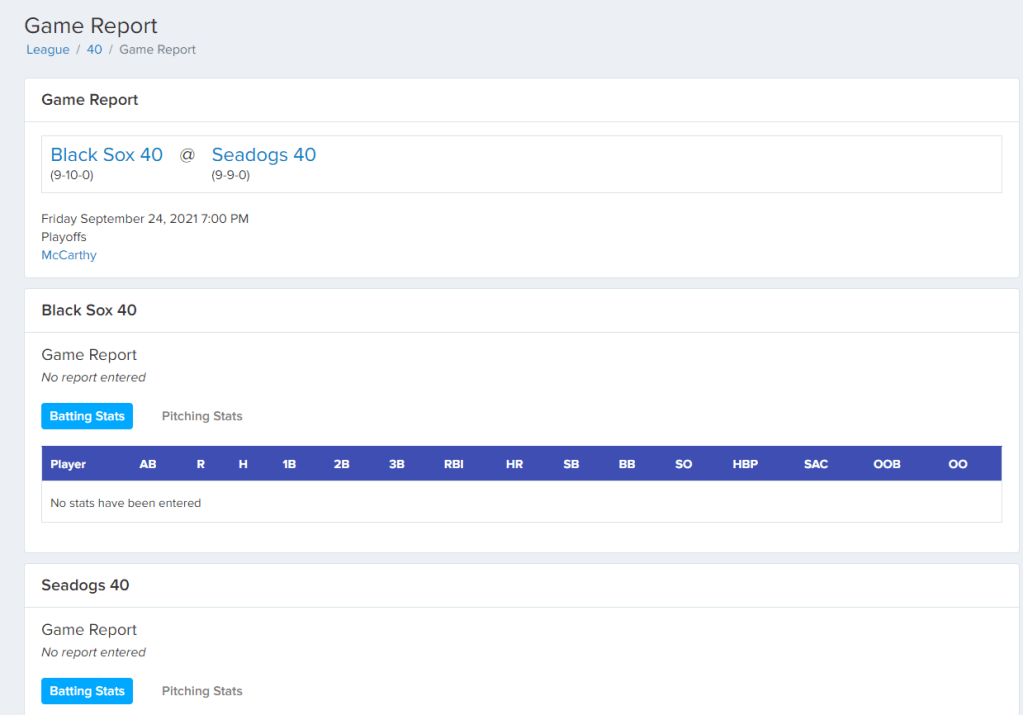Image resolution: width=1023 pixels, height=715 pixels.
Task: Open the Seadogs 40 team link
Action: click(264, 155)
